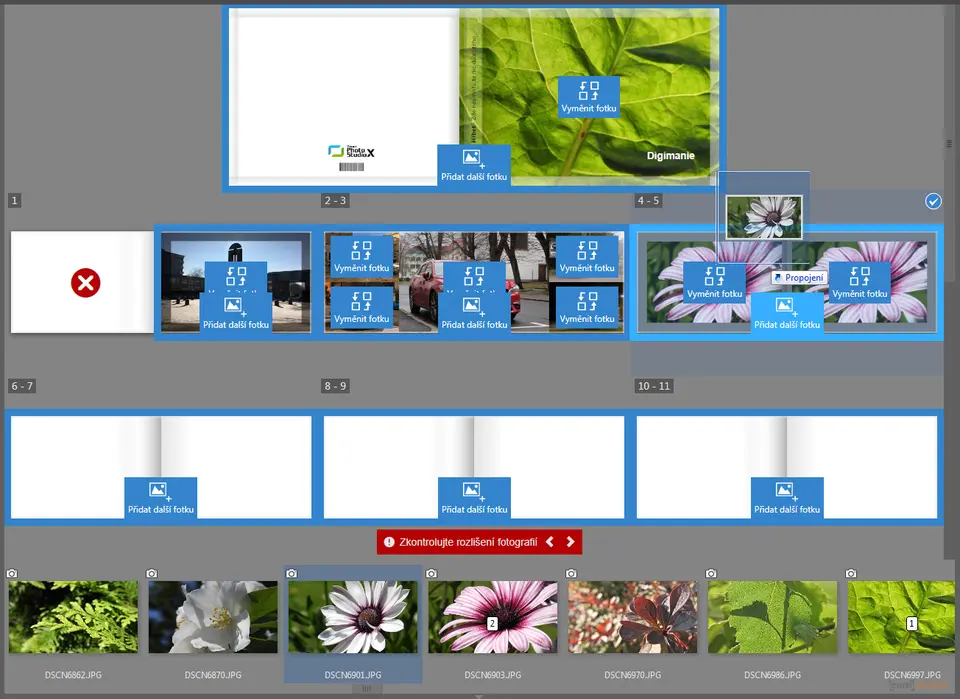Swap top-right photo on car spread 2-3

587,257
